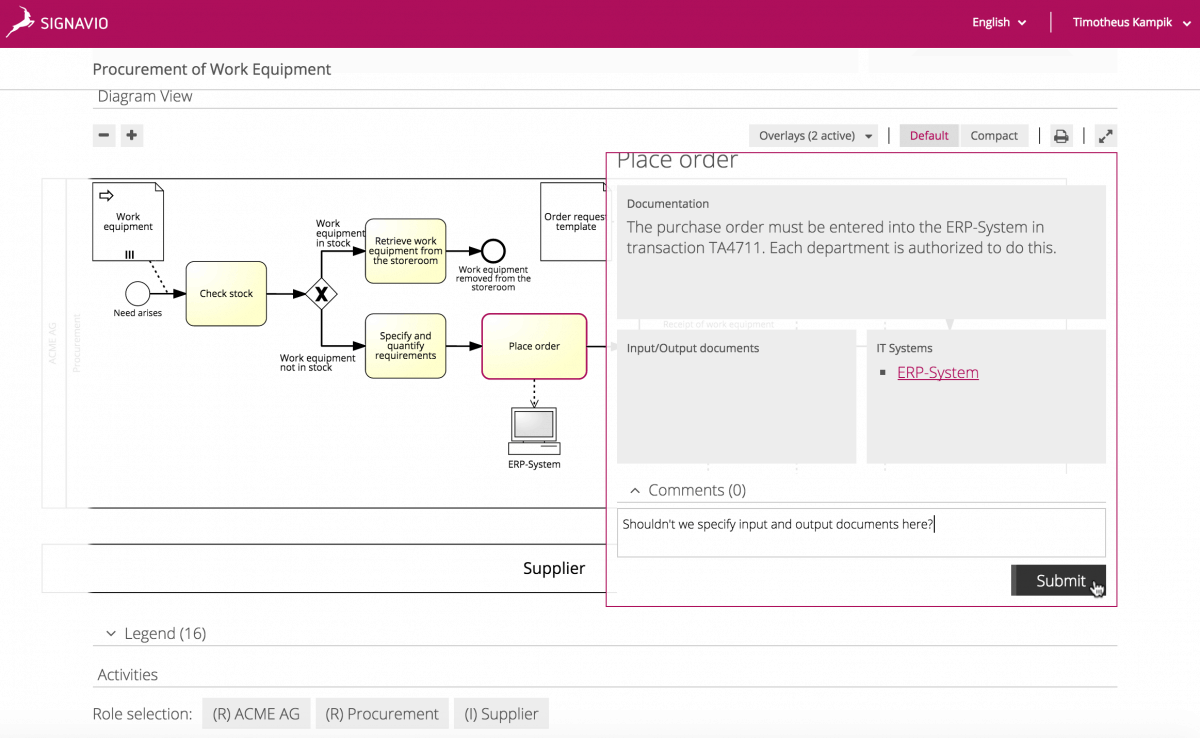Screen dimensions: 1200x738
Task: Zoom into the diagram with the plus icon
Action: (131, 135)
